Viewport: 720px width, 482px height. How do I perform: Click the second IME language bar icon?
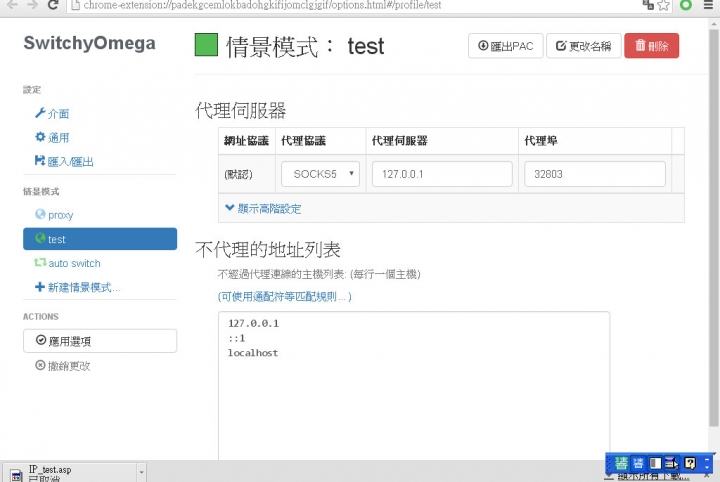pos(638,463)
